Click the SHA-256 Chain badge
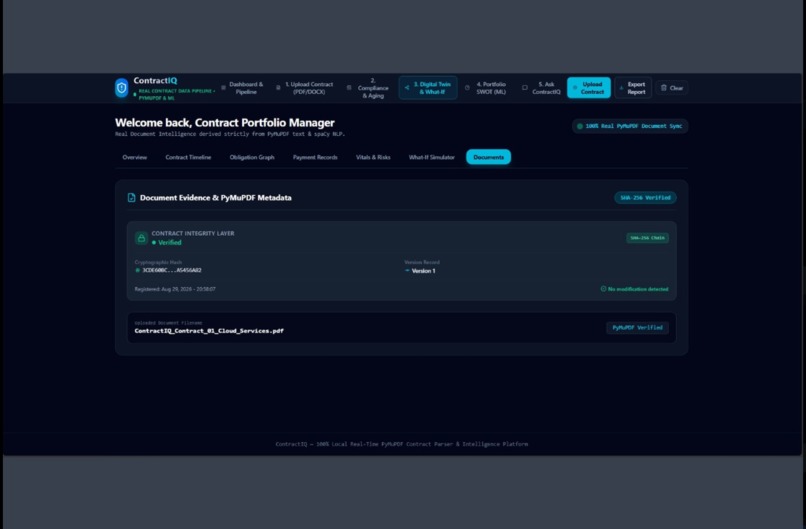The image size is (806, 529). coord(647,238)
